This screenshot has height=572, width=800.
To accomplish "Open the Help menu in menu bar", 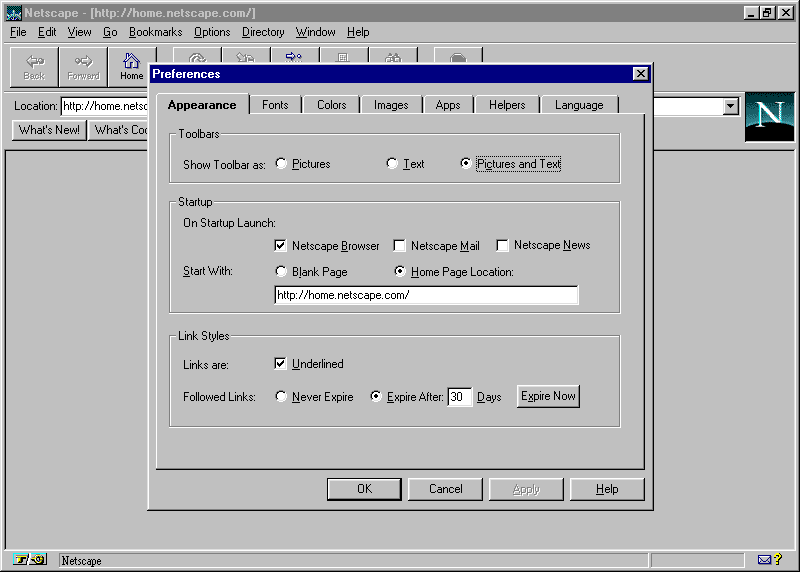I will pyautogui.click(x=358, y=32).
